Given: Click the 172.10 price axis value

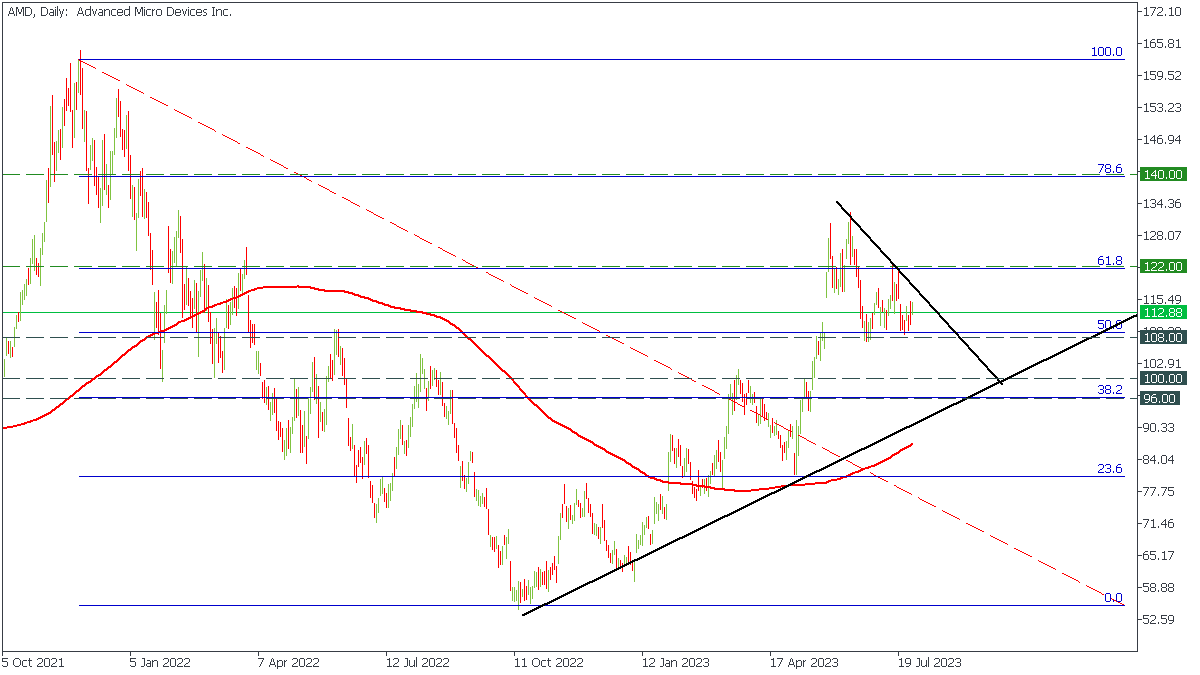Looking at the screenshot, I should 1162,12.
